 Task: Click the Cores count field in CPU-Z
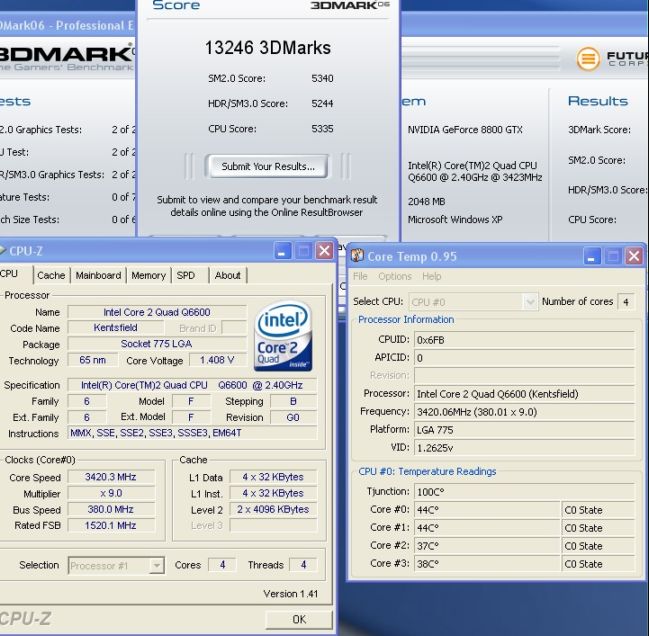coord(222,565)
